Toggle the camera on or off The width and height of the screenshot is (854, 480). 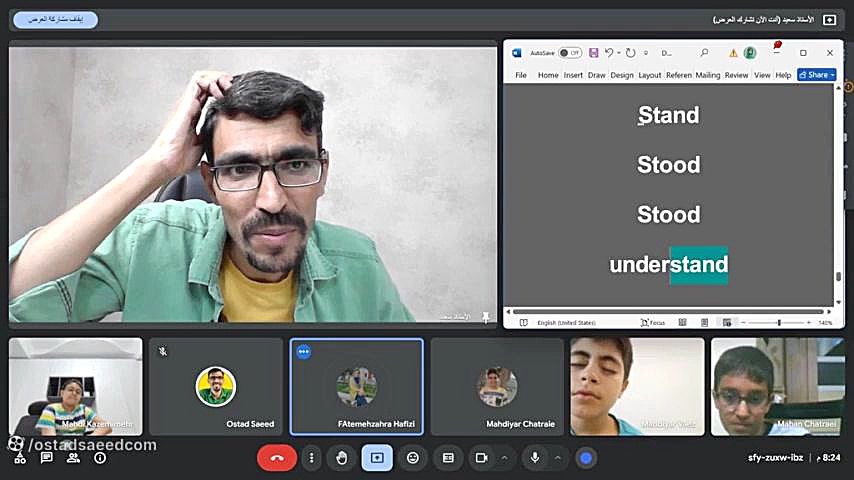[x=481, y=458]
